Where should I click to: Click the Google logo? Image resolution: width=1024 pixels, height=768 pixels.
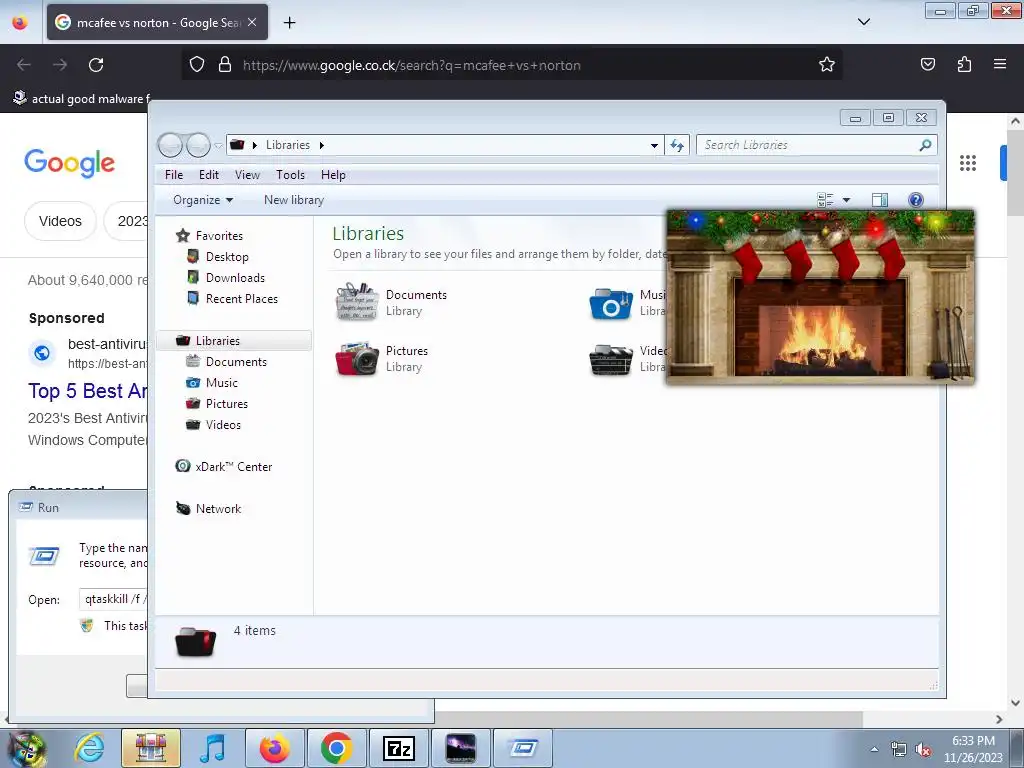tap(69, 163)
